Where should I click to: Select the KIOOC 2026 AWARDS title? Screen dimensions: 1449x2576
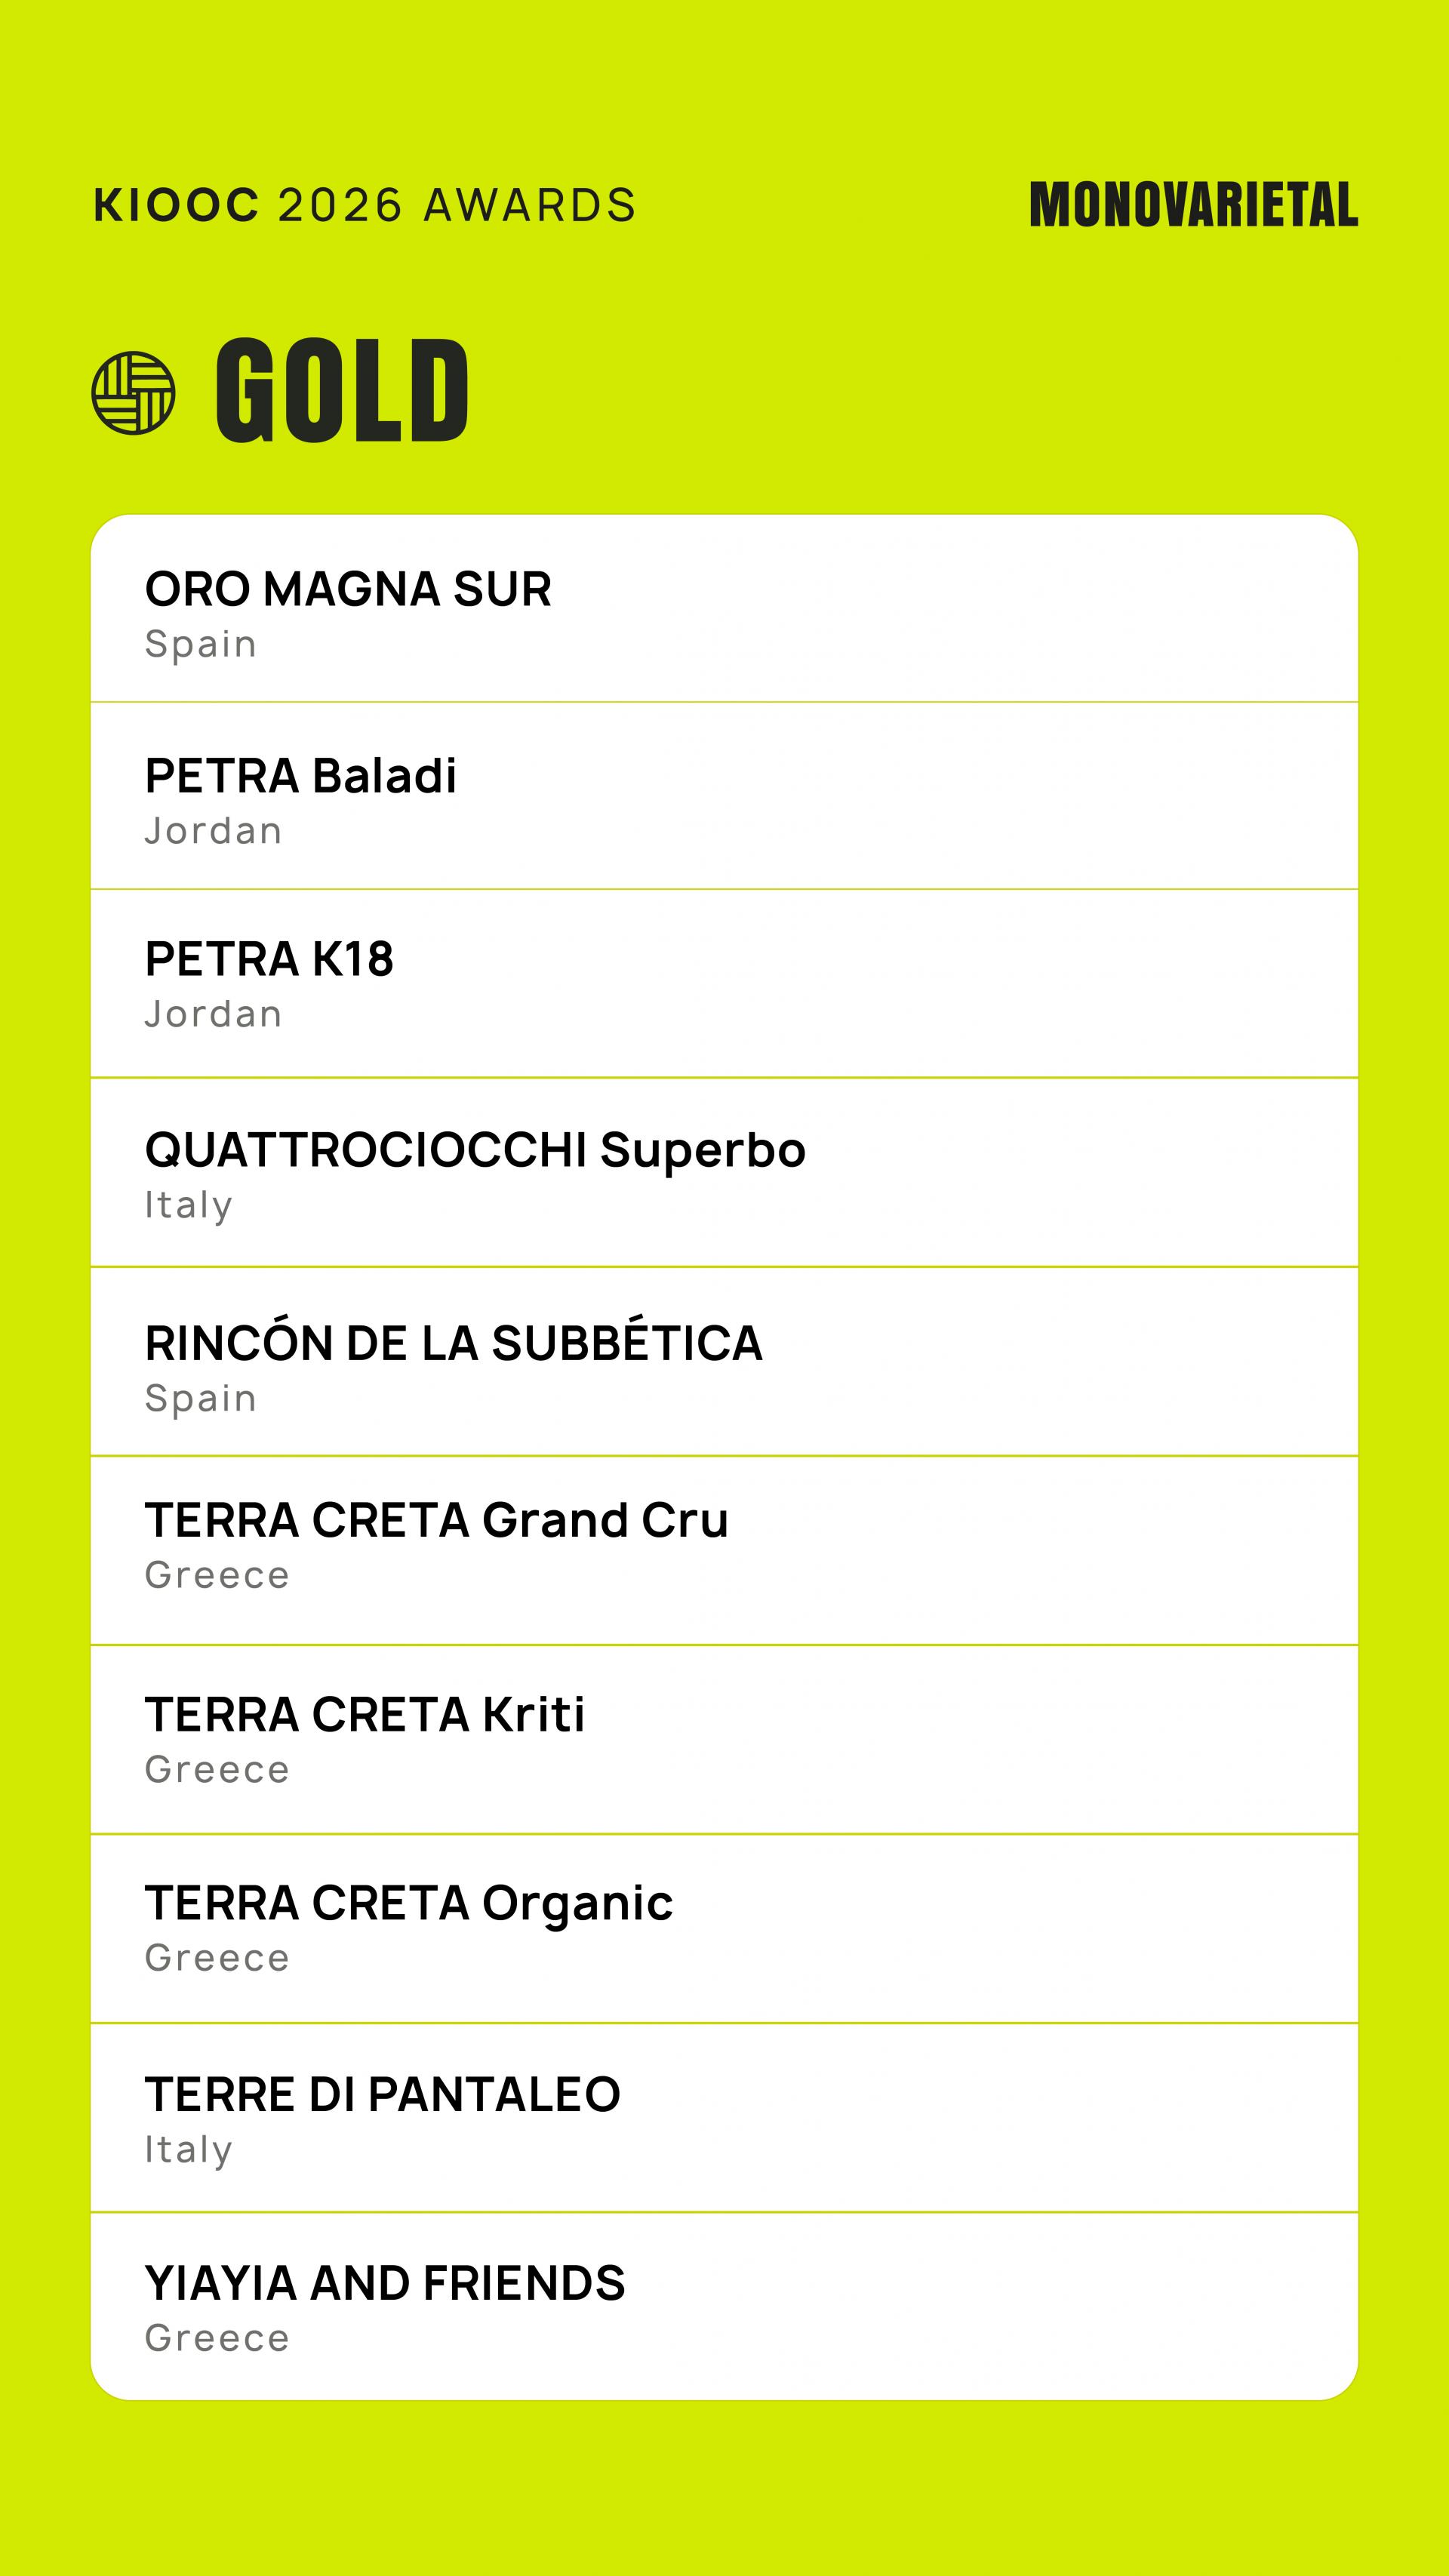click(365, 205)
